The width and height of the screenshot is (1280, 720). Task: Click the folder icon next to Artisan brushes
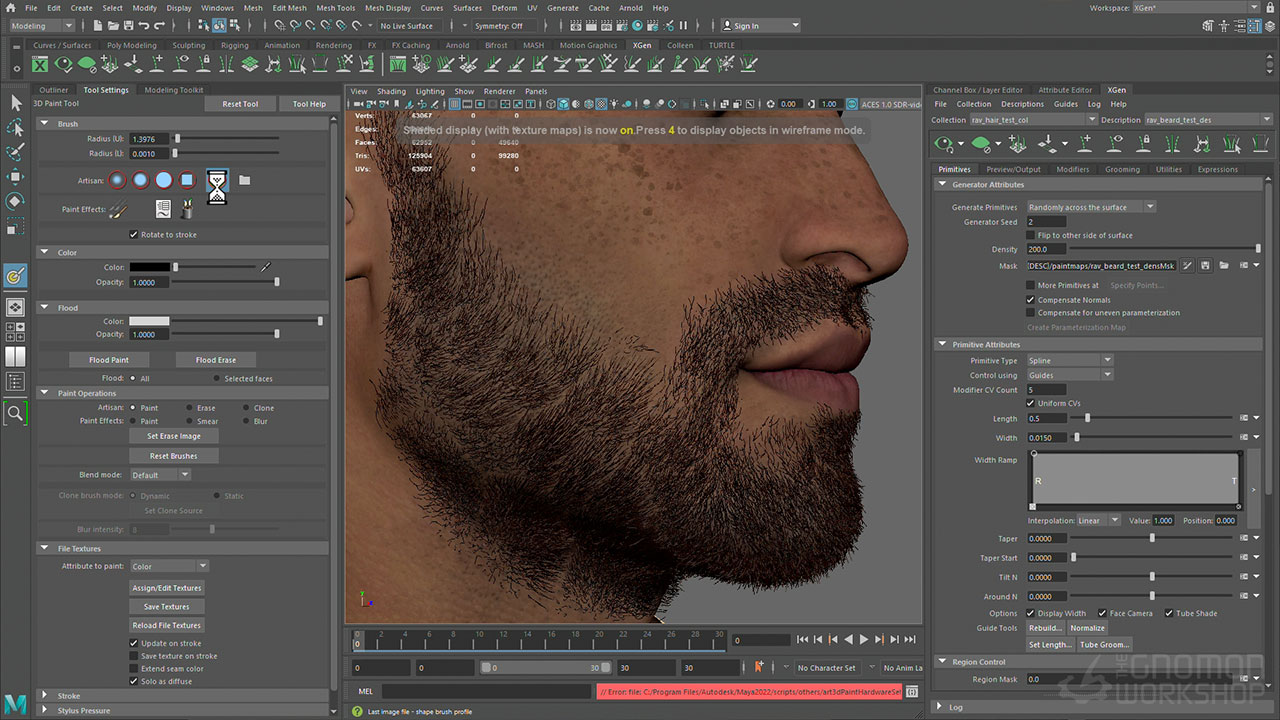click(x=244, y=181)
